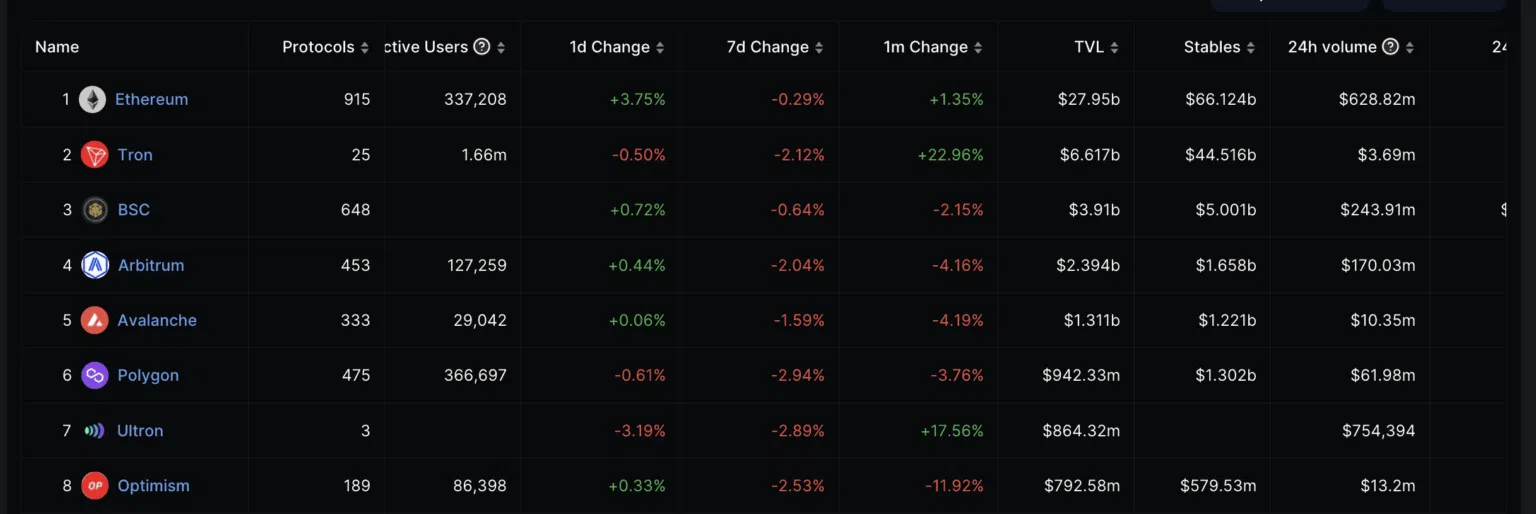Viewport: 1536px width, 514px height.
Task: Open the Optimism chain link
Action: click(x=153, y=486)
